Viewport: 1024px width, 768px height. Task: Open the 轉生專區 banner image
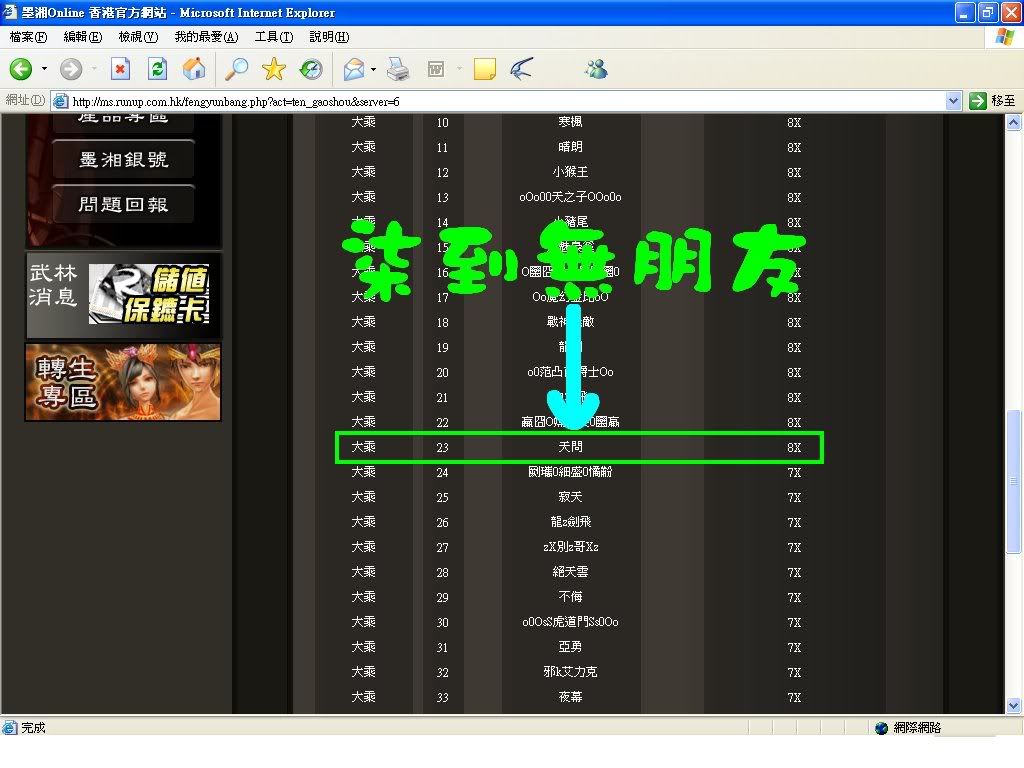click(x=123, y=382)
